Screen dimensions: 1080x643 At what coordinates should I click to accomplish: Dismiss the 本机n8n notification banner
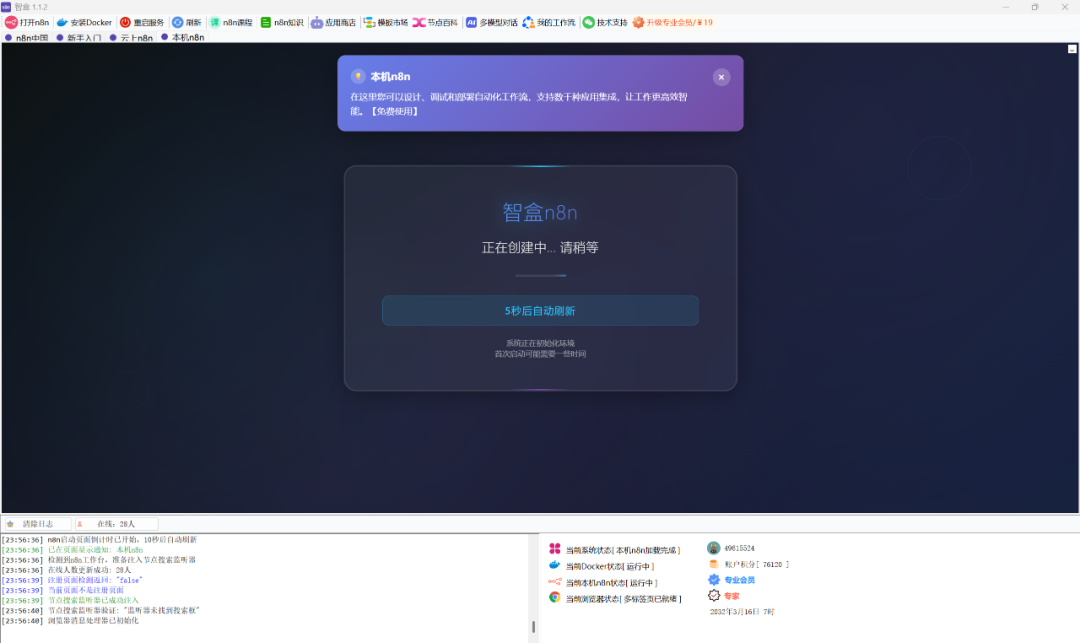(721, 77)
